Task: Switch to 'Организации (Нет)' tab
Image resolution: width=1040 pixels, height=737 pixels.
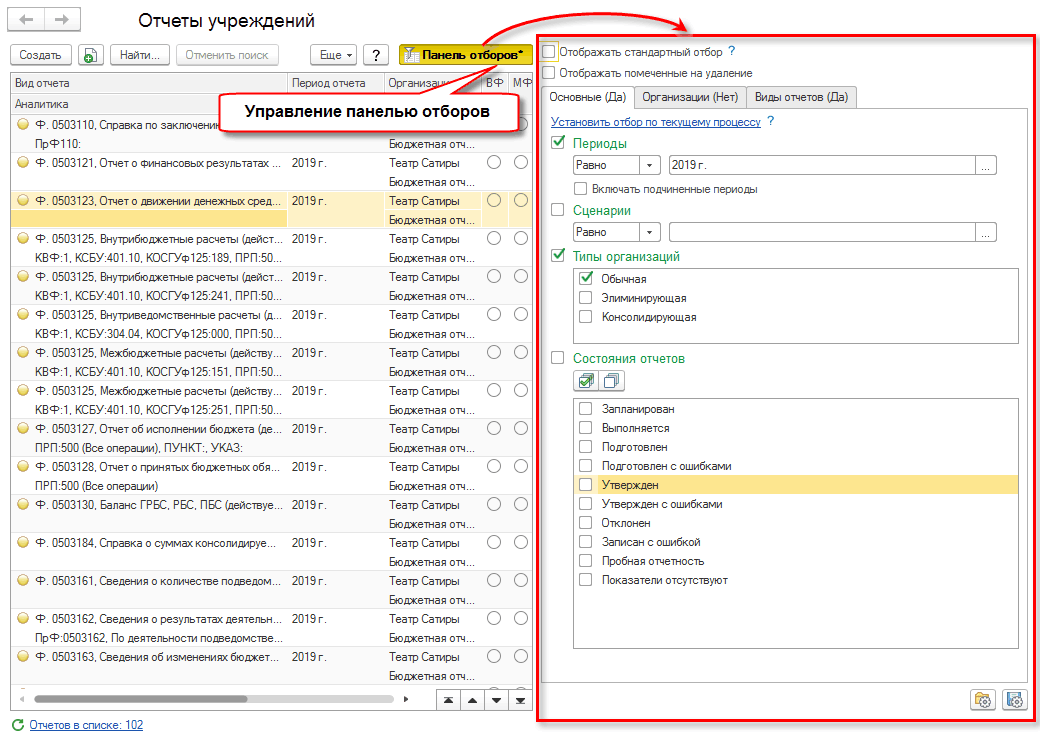Action: pos(690,97)
